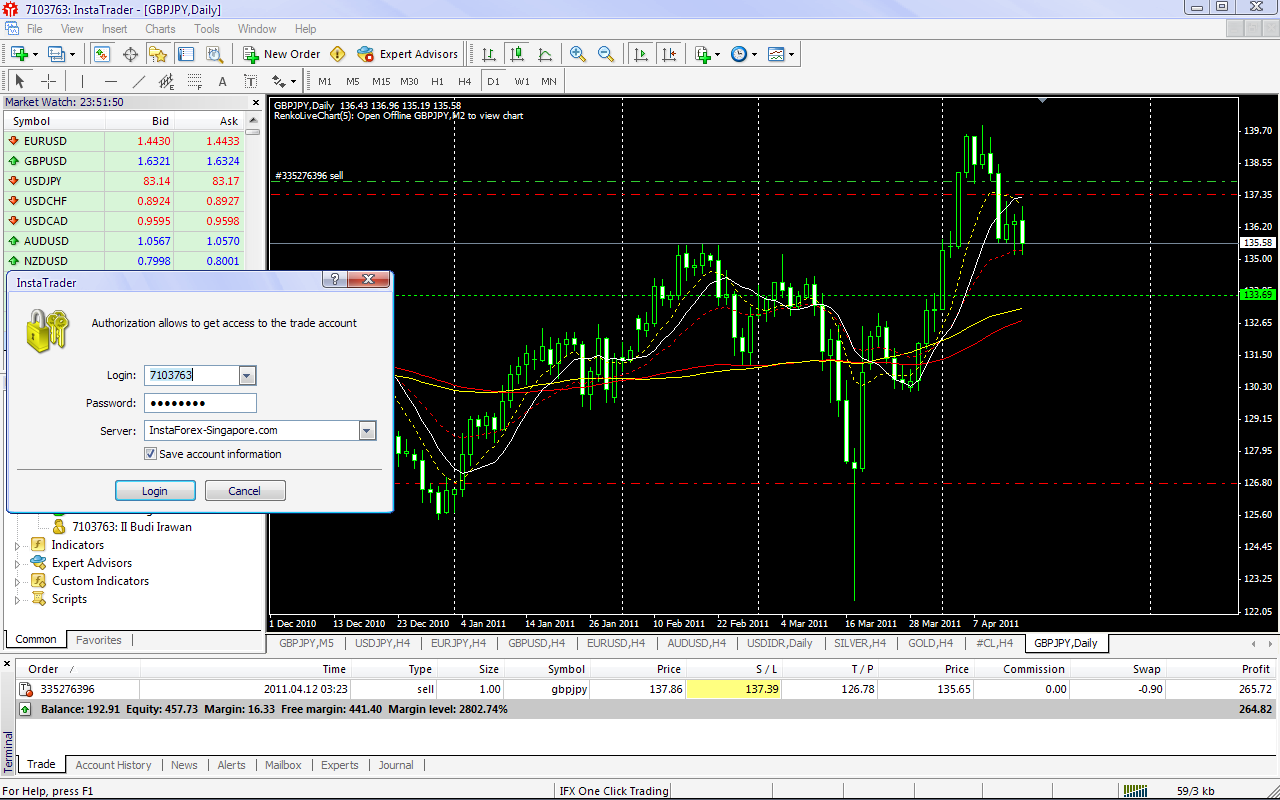Viewport: 1280px width, 800px height.
Task: Select the Text 'A' tool
Action: (x=222, y=81)
